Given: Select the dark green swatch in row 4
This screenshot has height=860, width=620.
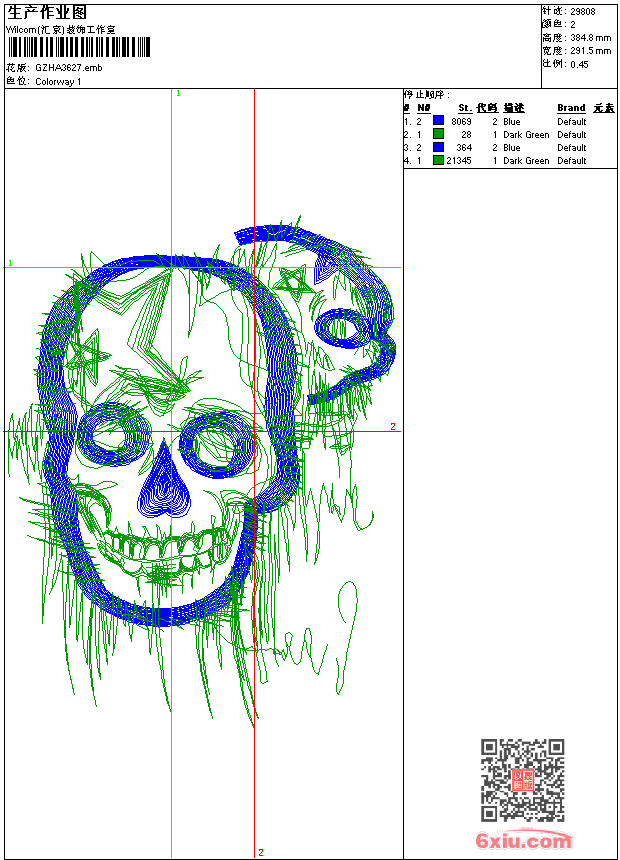Looking at the screenshot, I should pos(438,160).
